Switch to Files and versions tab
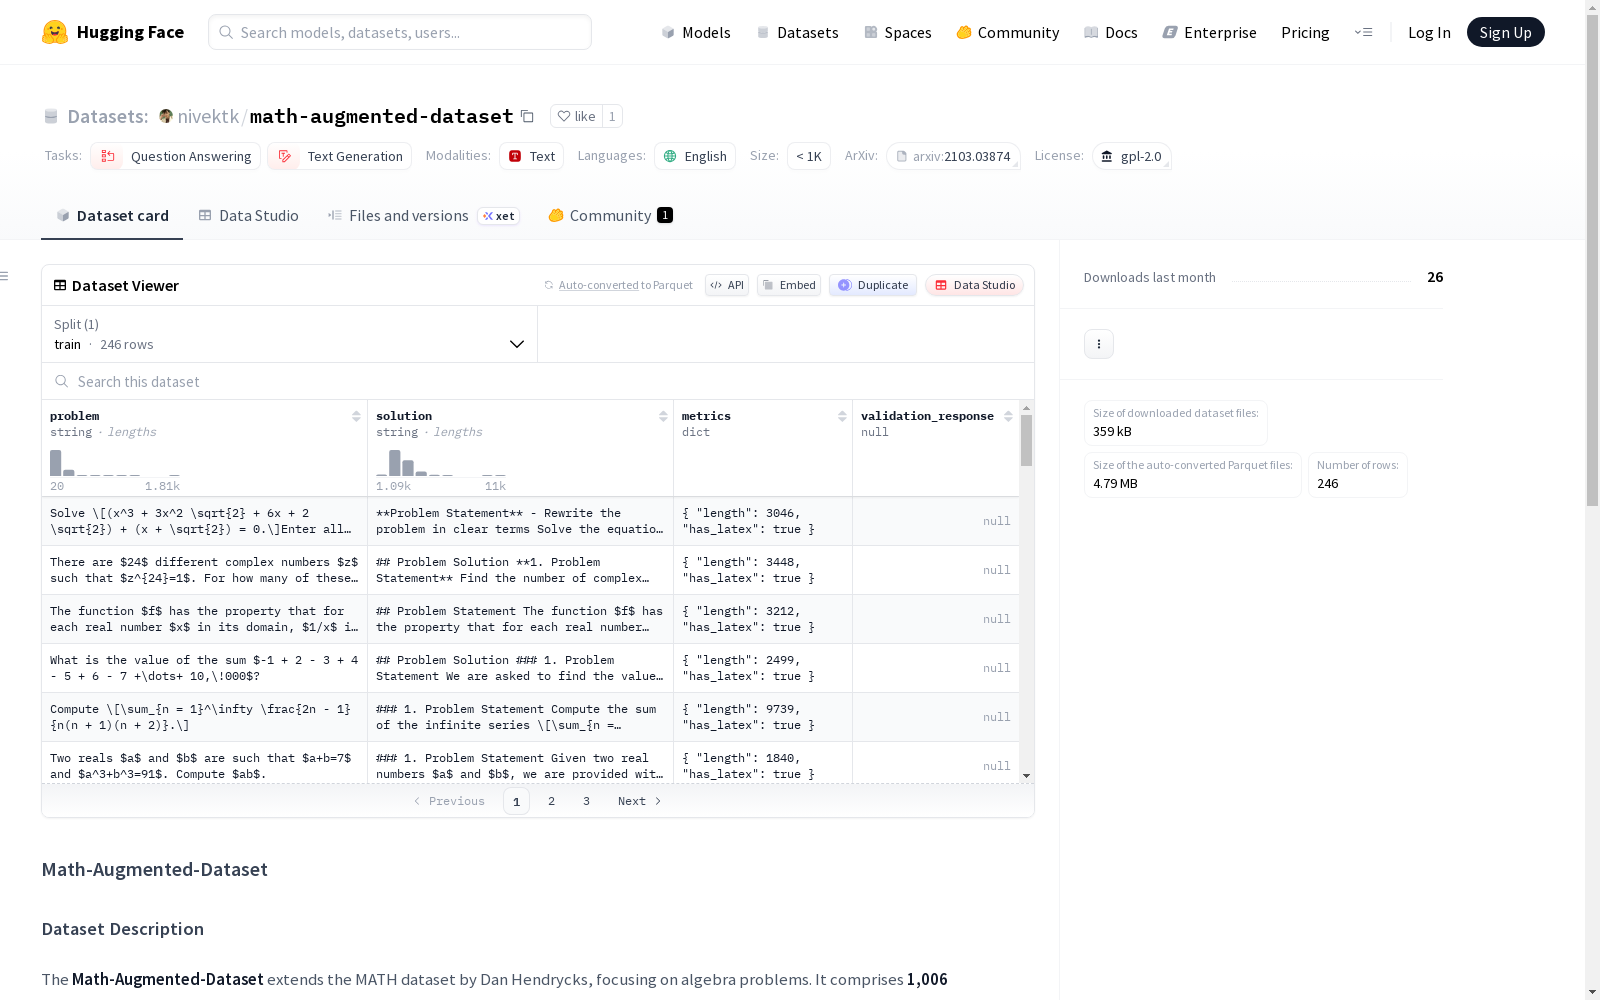Screen dimensions: 1600x1000 click(408, 216)
